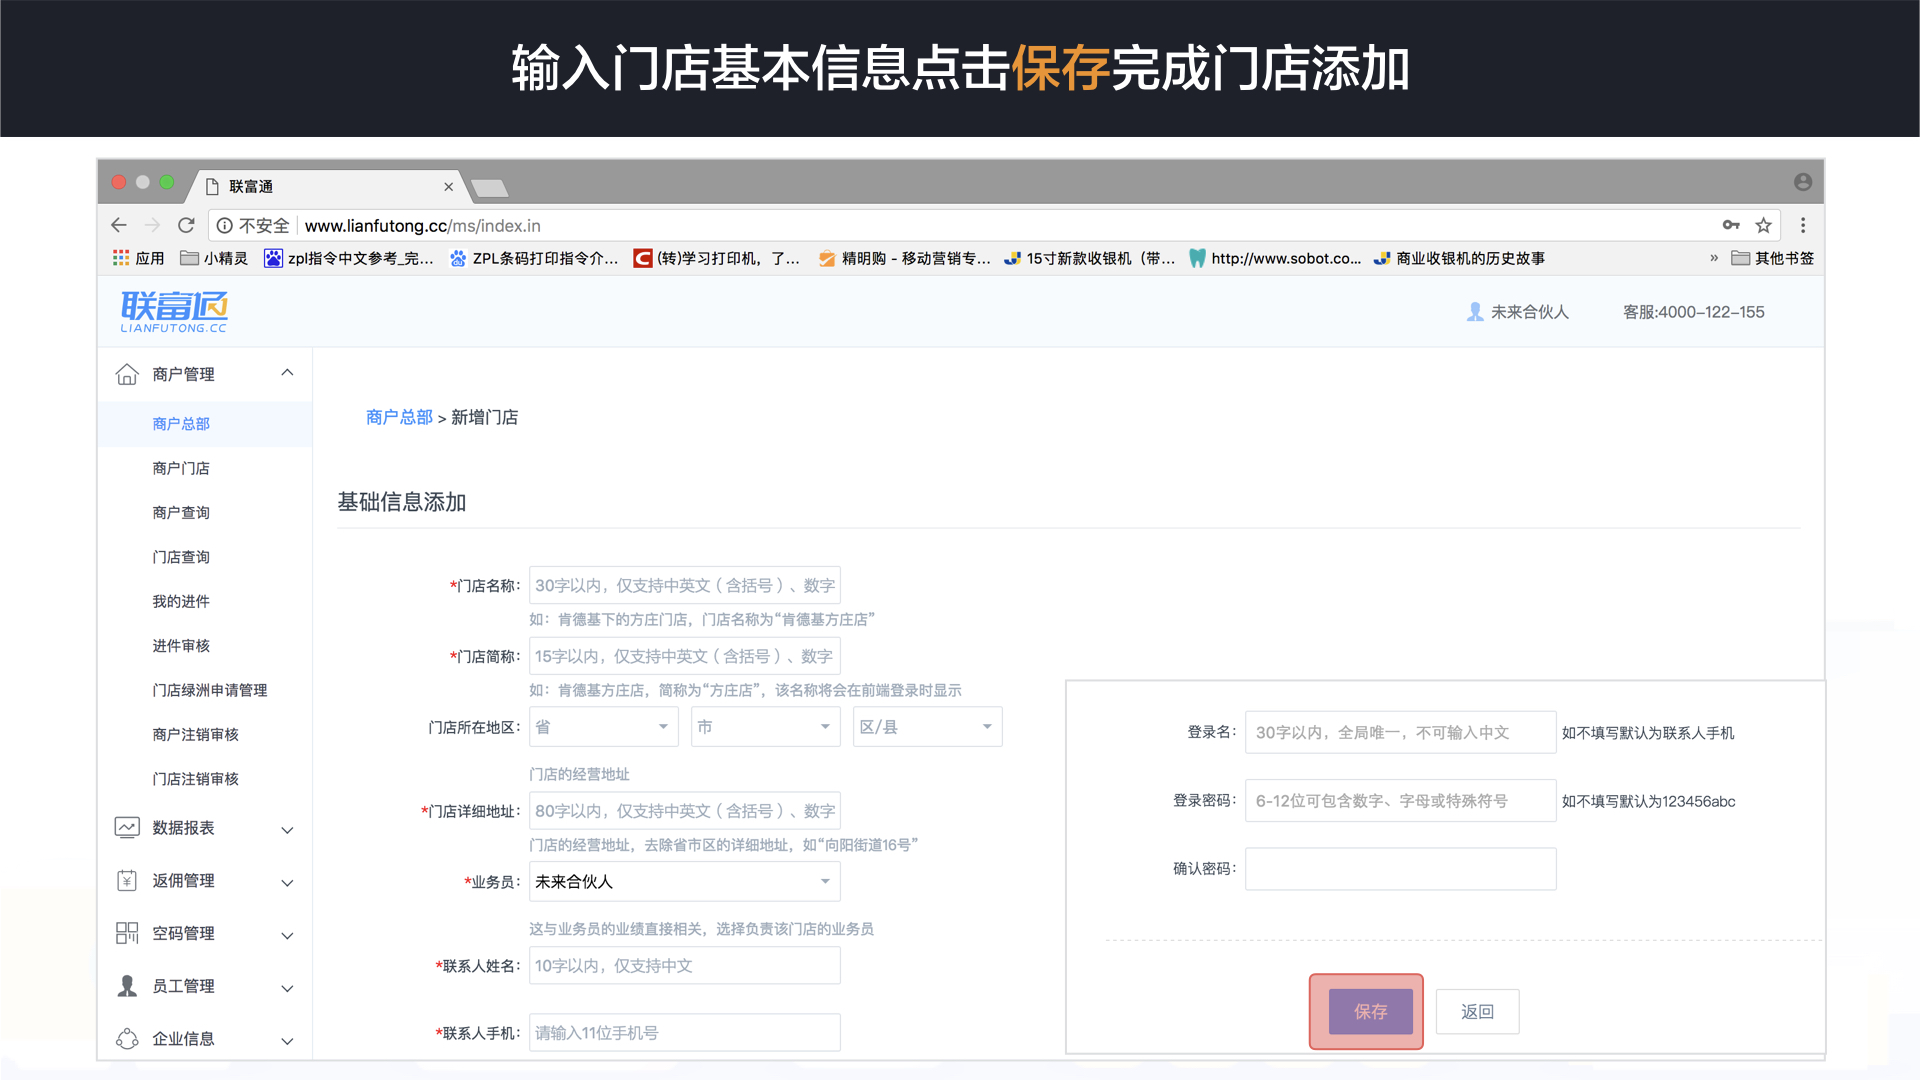Open the 小精灵 bookmark folder
The width and height of the screenshot is (1920, 1080).
coord(213,258)
